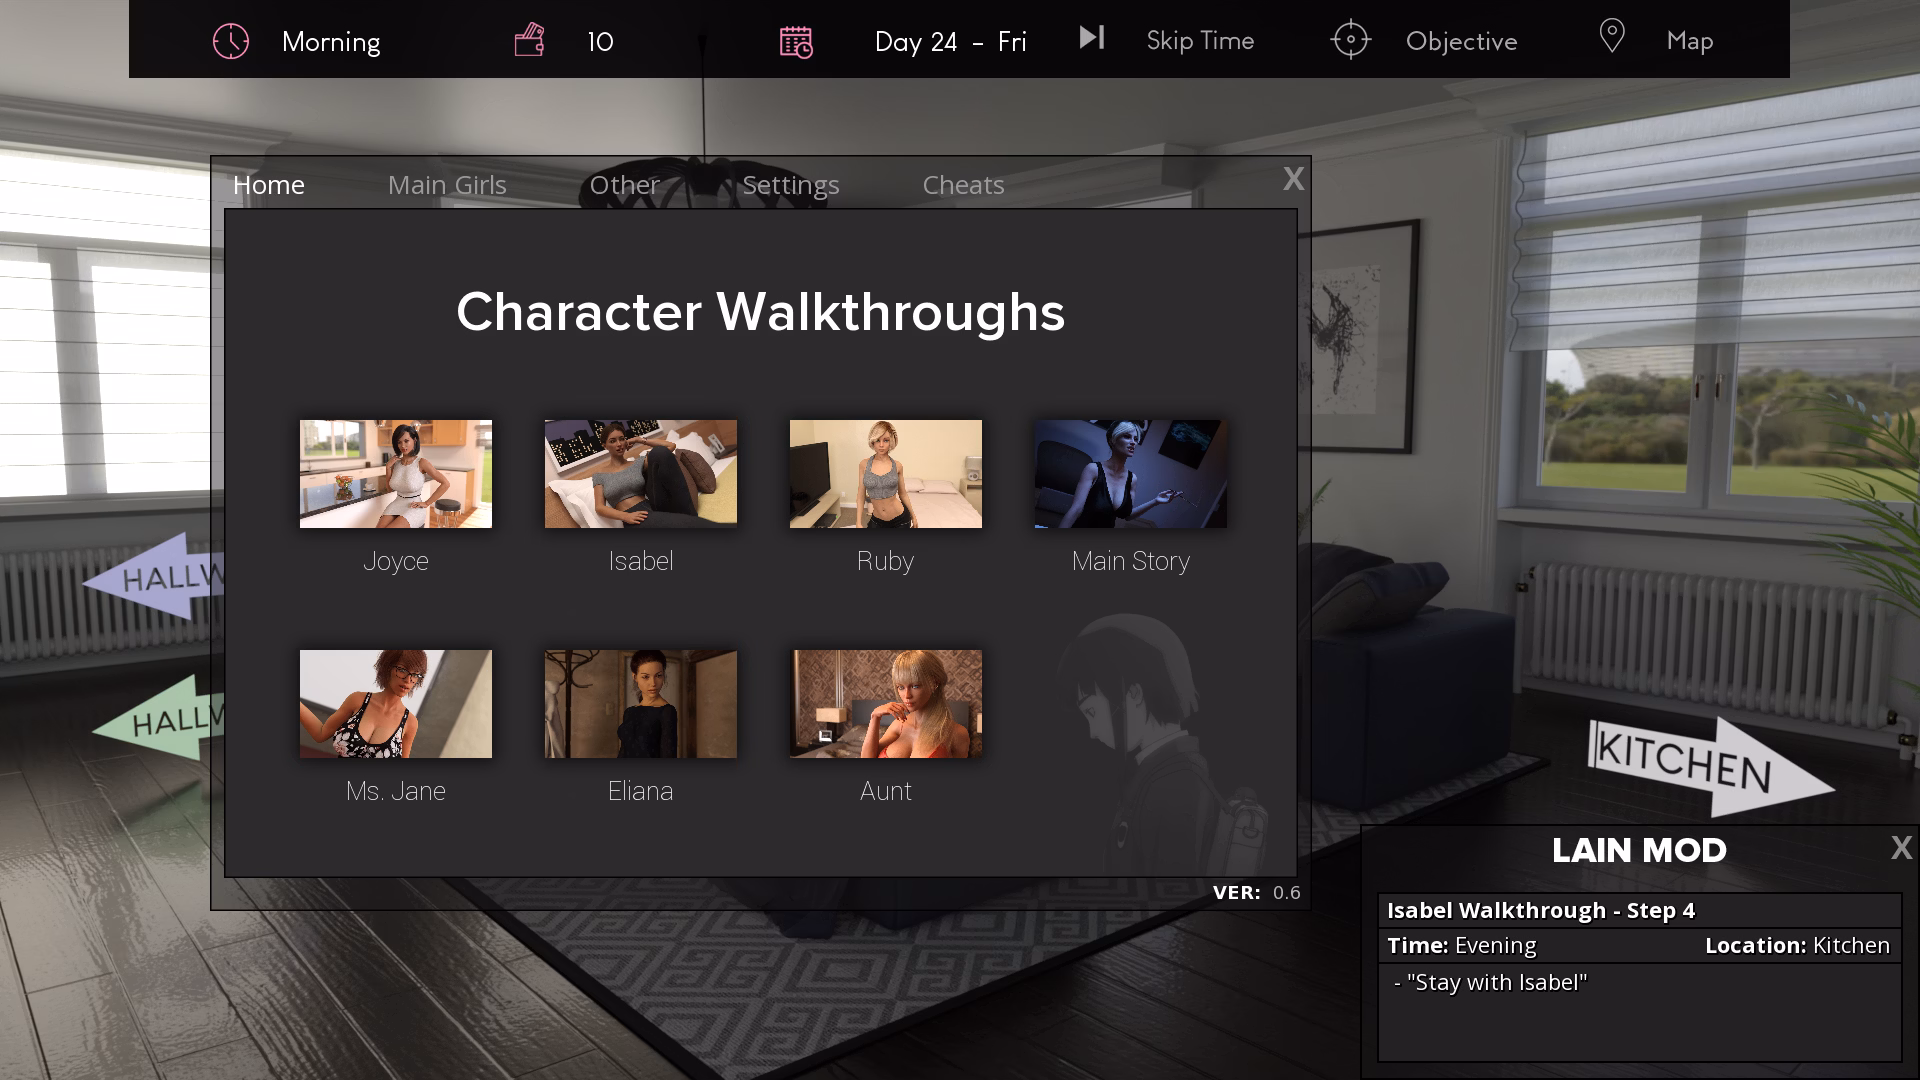Click the wallet money icon

[529, 41]
